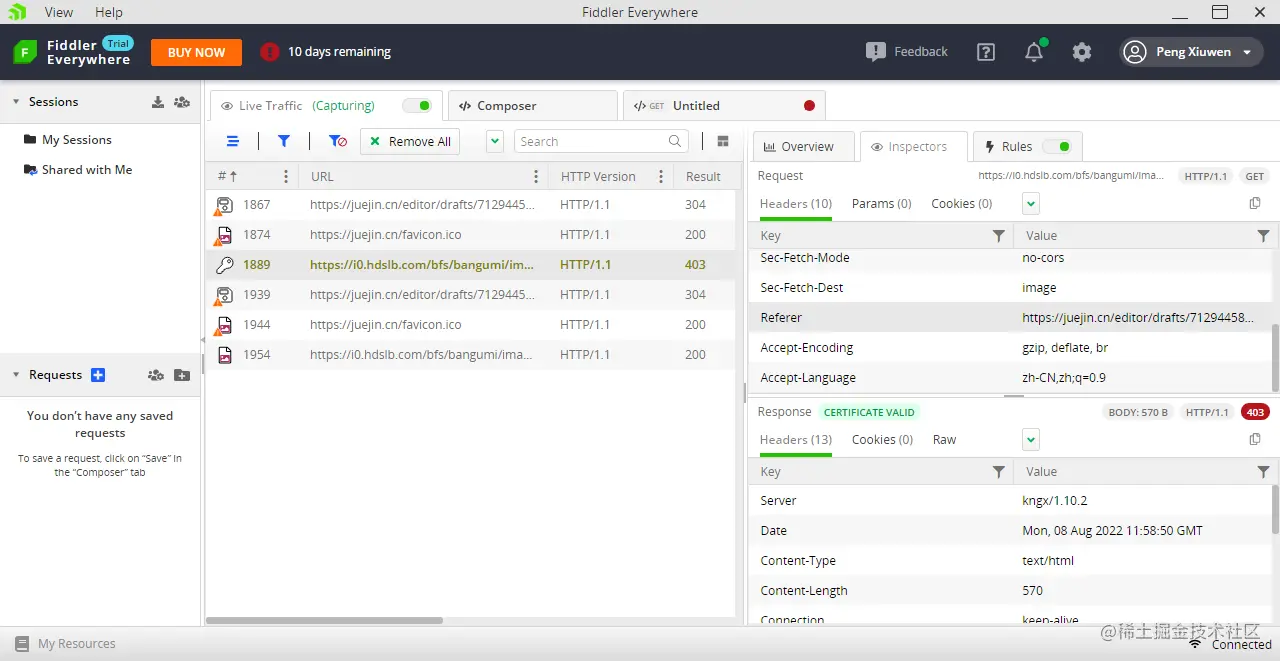Screen dimensions: 1280x661
Task: Filter the response Key column
Action: pos(998,472)
